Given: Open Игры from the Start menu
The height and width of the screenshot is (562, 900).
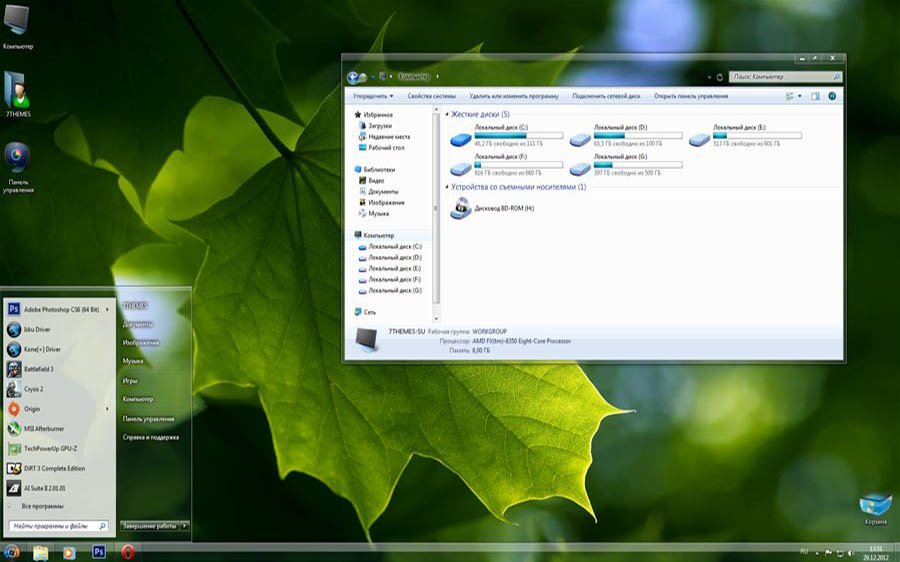Looking at the screenshot, I should 130,381.
